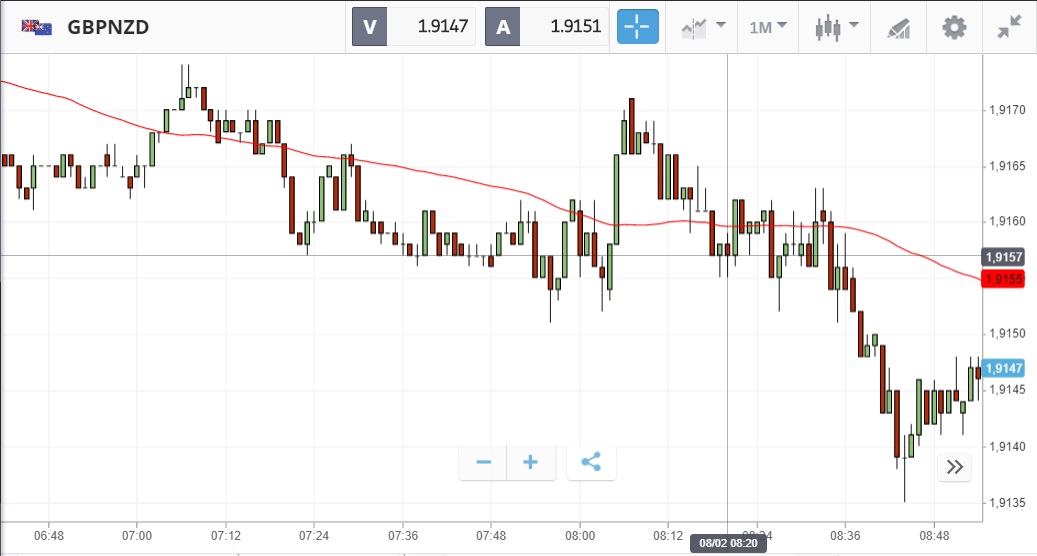The width and height of the screenshot is (1037, 556).
Task: Open the indicators dropdown
Action: [702, 27]
